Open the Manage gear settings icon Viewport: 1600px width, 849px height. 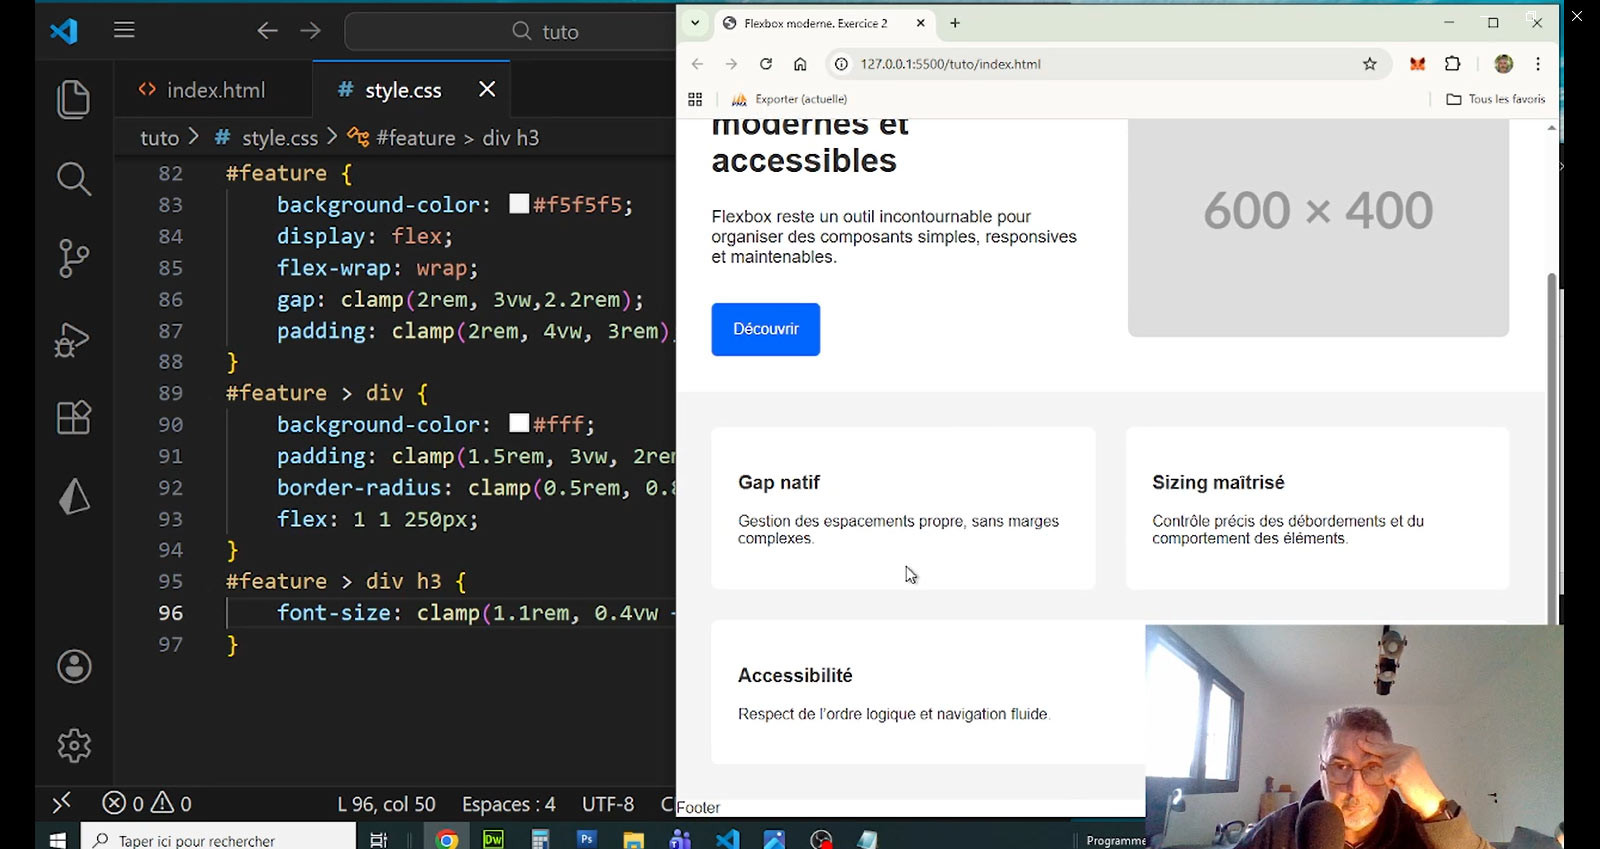click(x=74, y=745)
